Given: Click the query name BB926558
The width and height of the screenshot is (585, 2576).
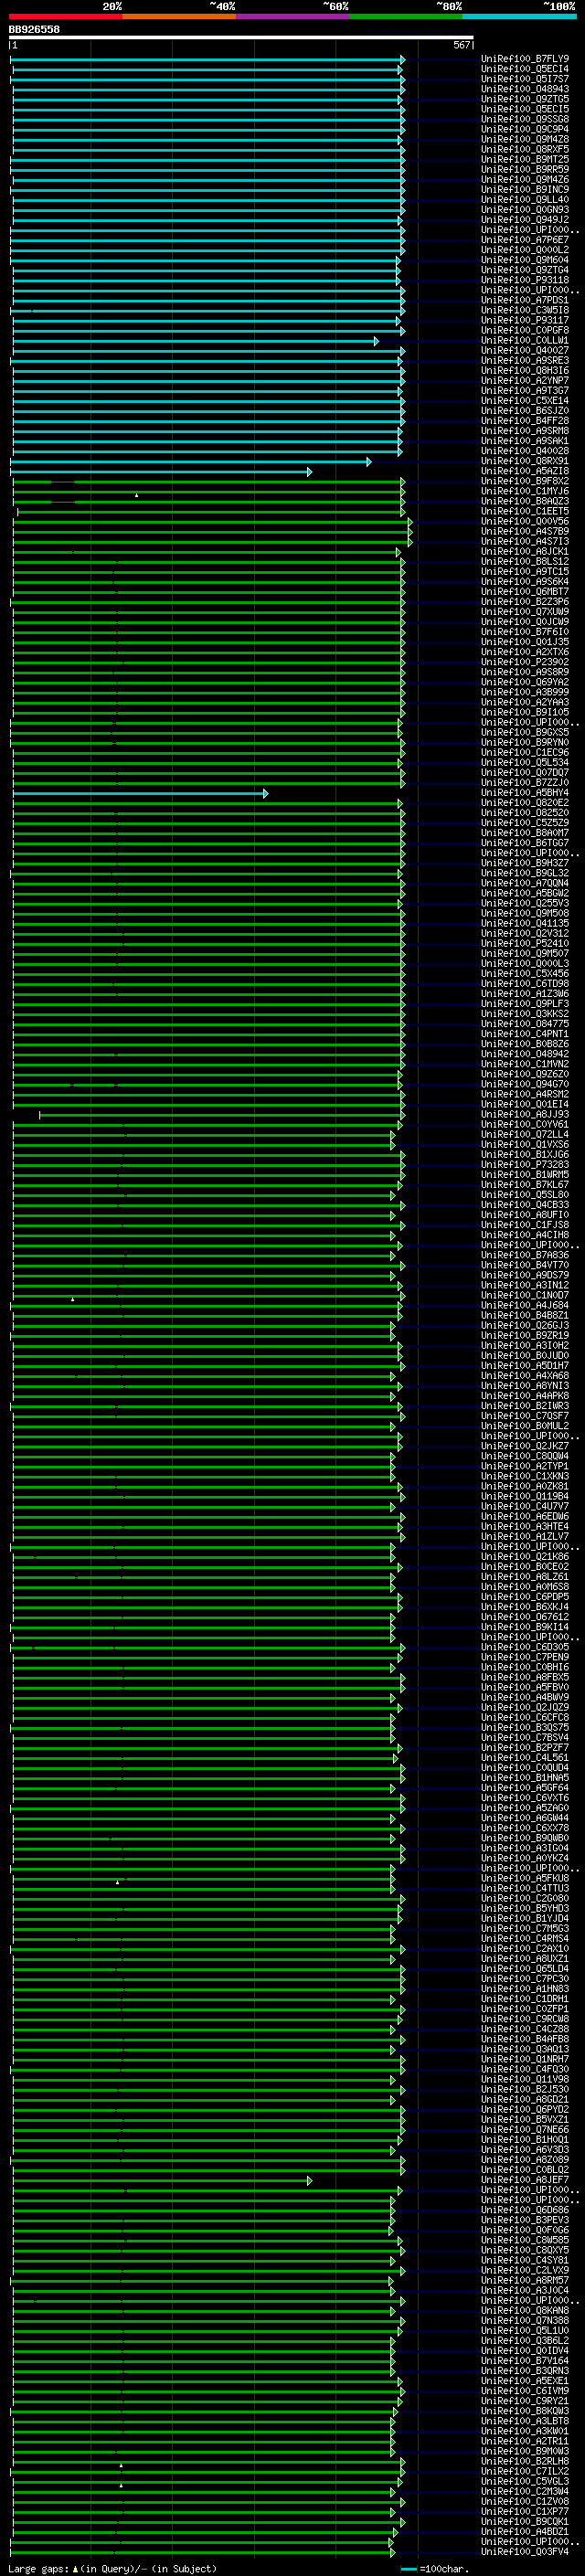Looking at the screenshot, I should (x=34, y=30).
